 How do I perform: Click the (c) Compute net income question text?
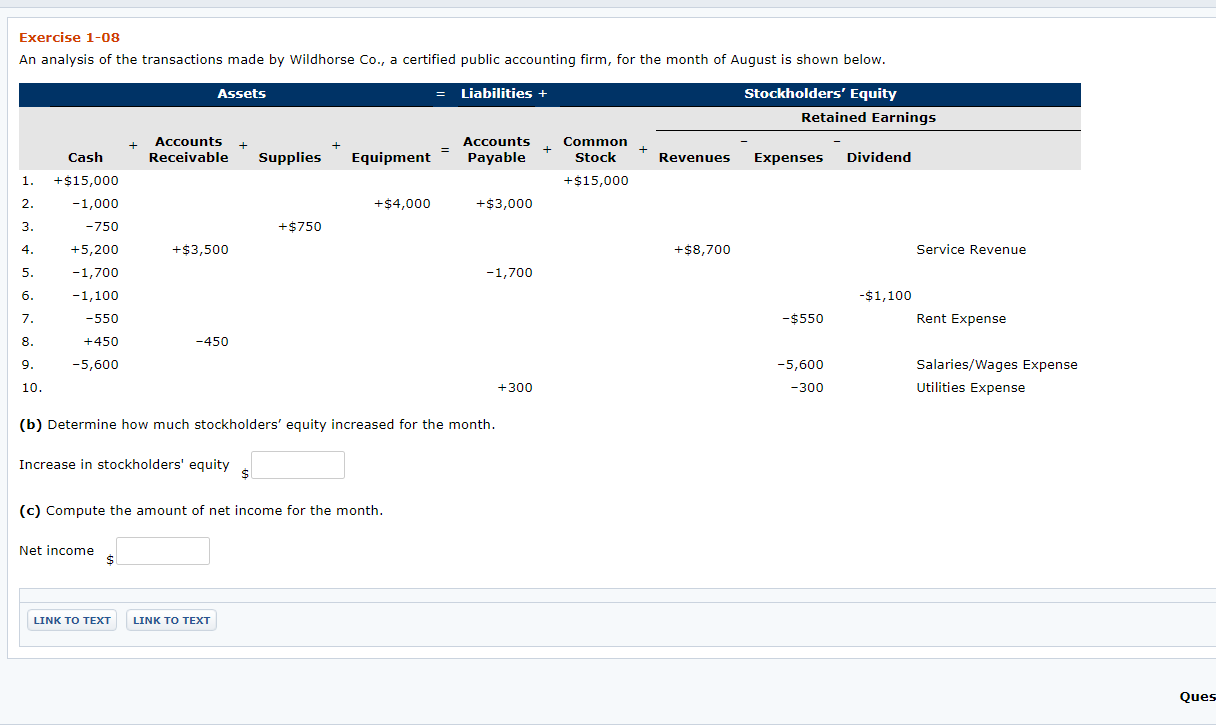[x=201, y=511]
